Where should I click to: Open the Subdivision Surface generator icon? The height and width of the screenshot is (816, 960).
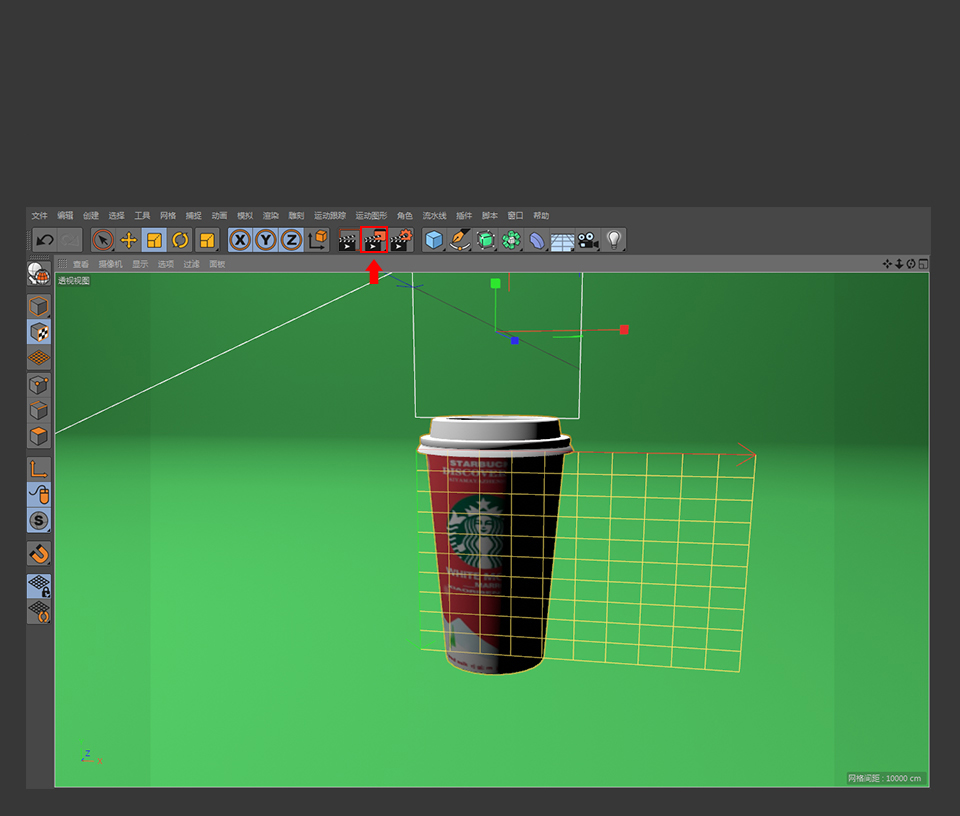point(486,240)
